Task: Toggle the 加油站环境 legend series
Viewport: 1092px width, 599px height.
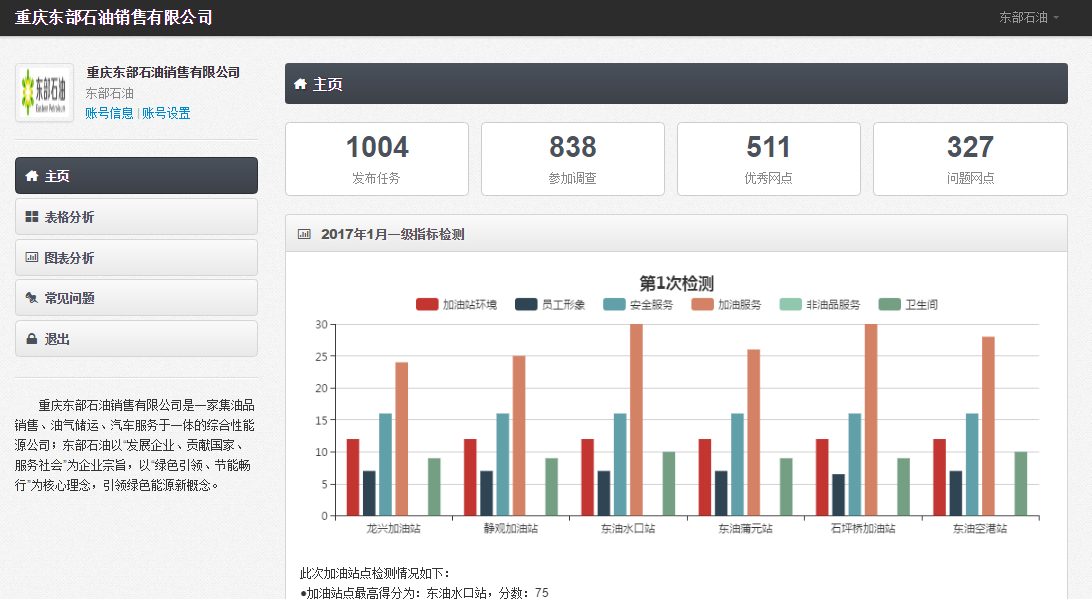Action: (x=456, y=304)
